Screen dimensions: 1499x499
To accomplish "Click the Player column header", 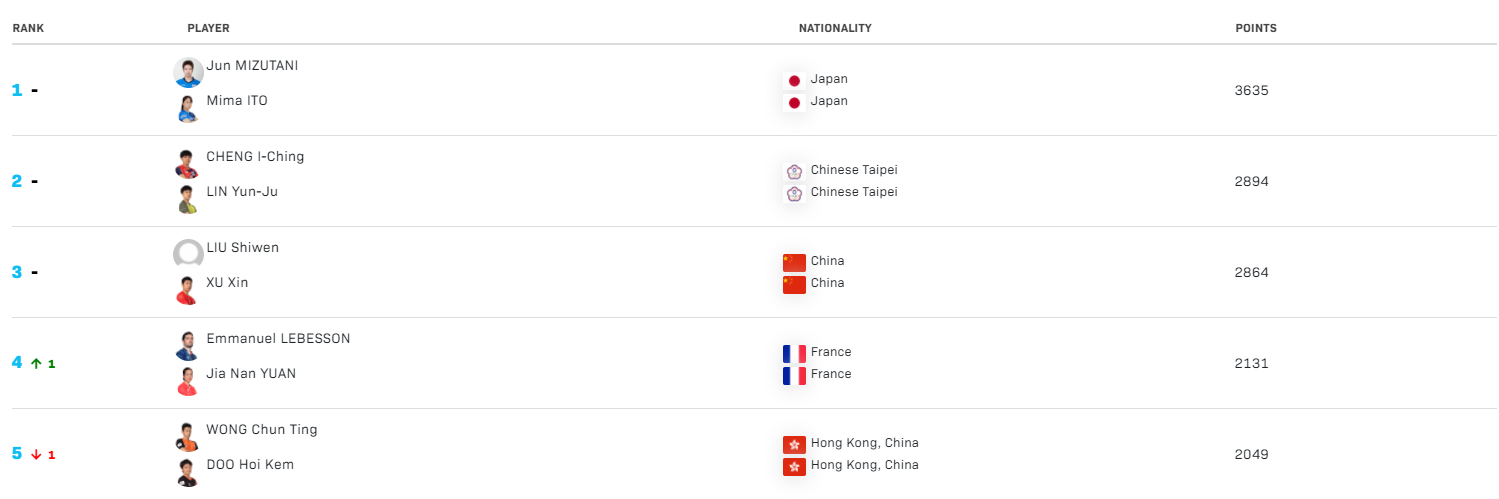I will [208, 28].
